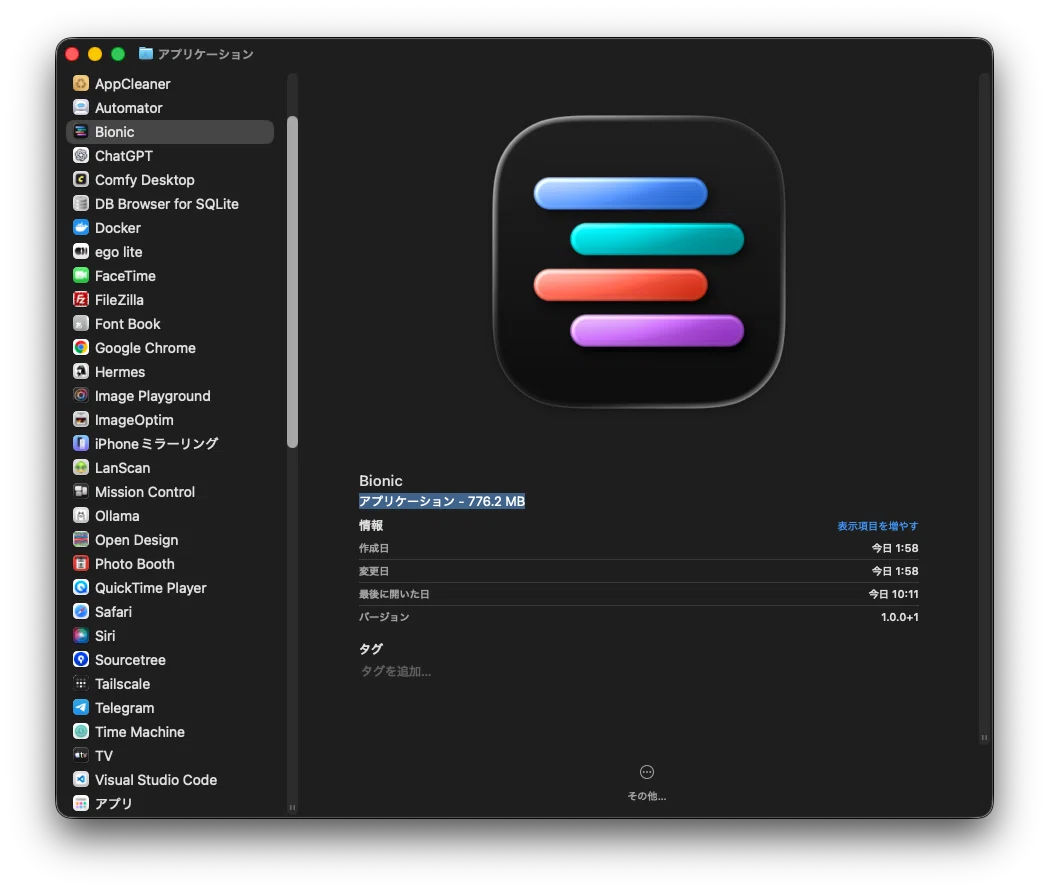
Task: Click the window title アプリケーション
Action: tap(205, 54)
